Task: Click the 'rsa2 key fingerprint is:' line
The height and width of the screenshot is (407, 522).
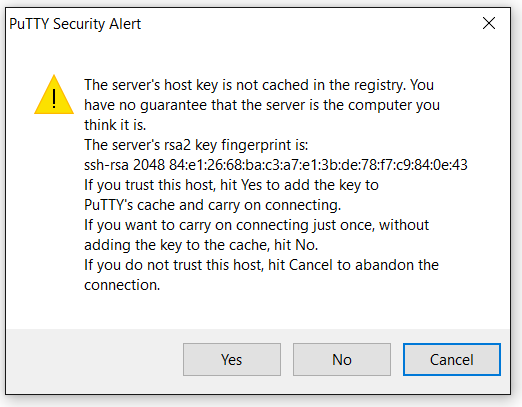Action: pyautogui.click(x=196, y=145)
